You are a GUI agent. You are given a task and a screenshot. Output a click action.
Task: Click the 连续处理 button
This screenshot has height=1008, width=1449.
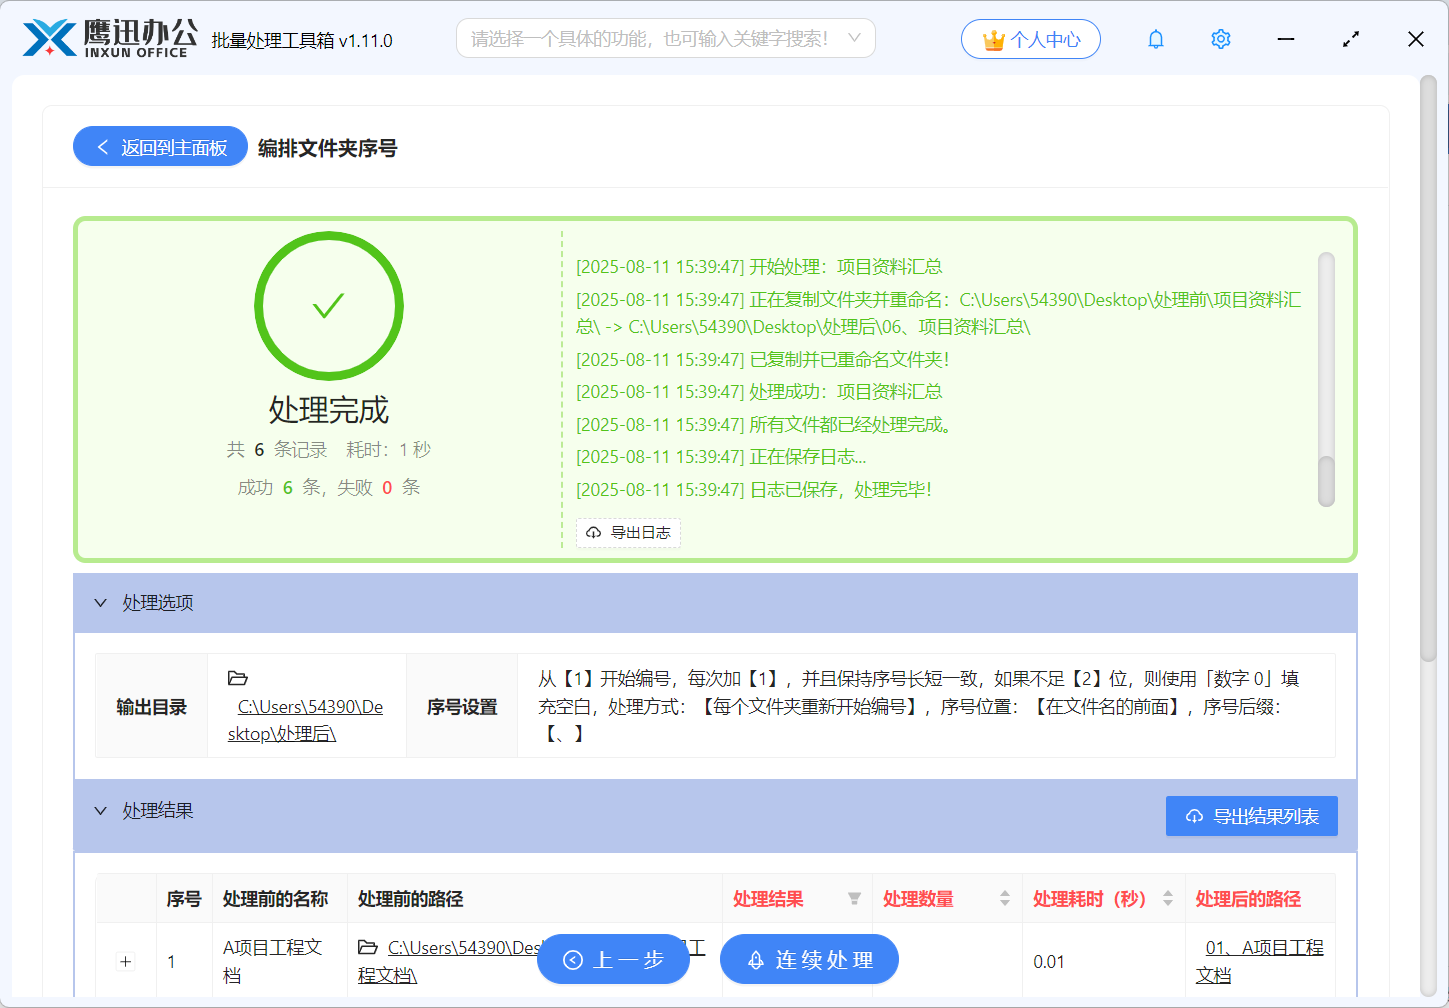809,959
